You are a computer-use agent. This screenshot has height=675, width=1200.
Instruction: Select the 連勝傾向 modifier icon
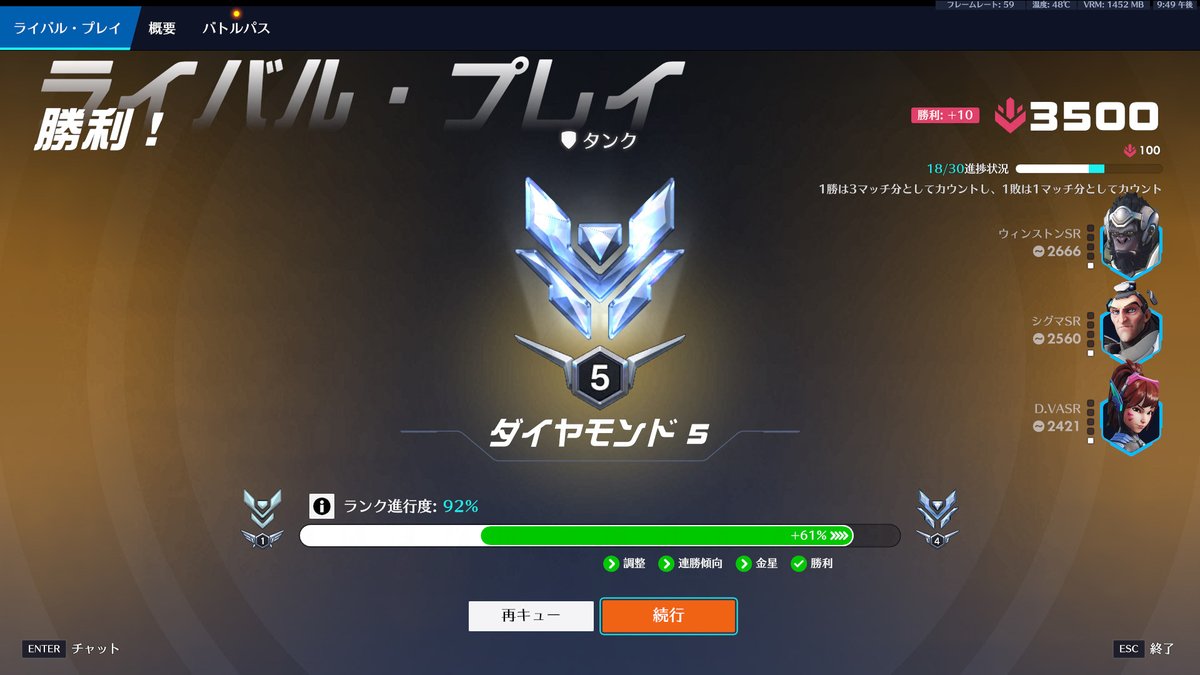(x=666, y=564)
